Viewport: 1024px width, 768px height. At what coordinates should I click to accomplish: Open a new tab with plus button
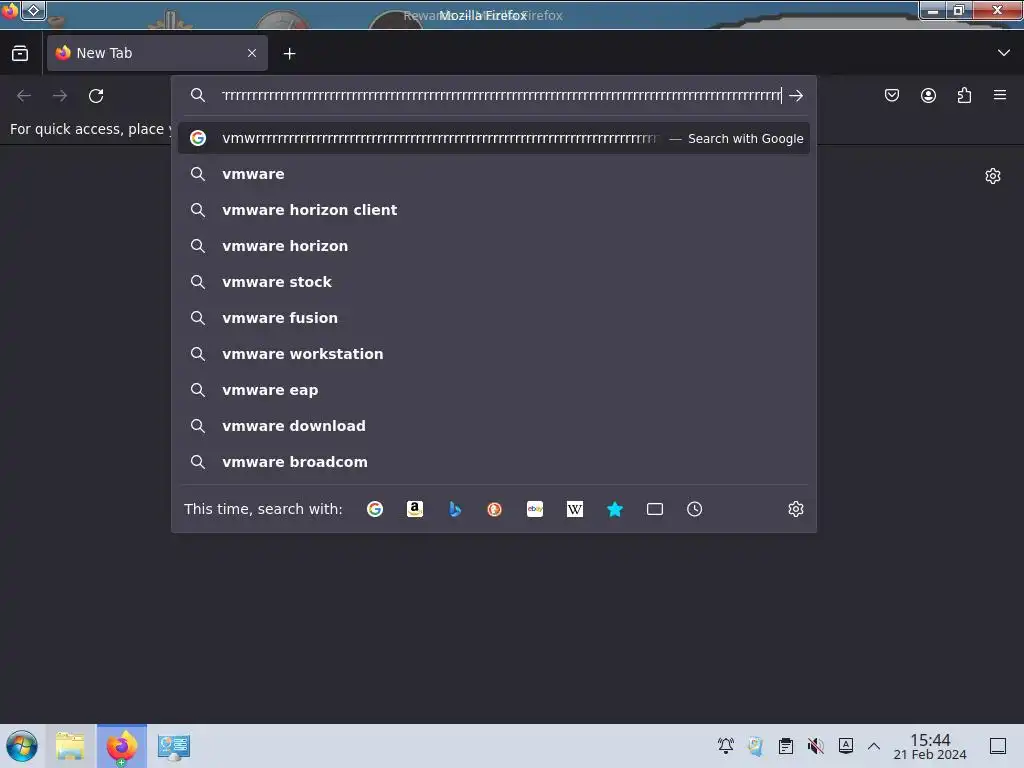pos(289,54)
